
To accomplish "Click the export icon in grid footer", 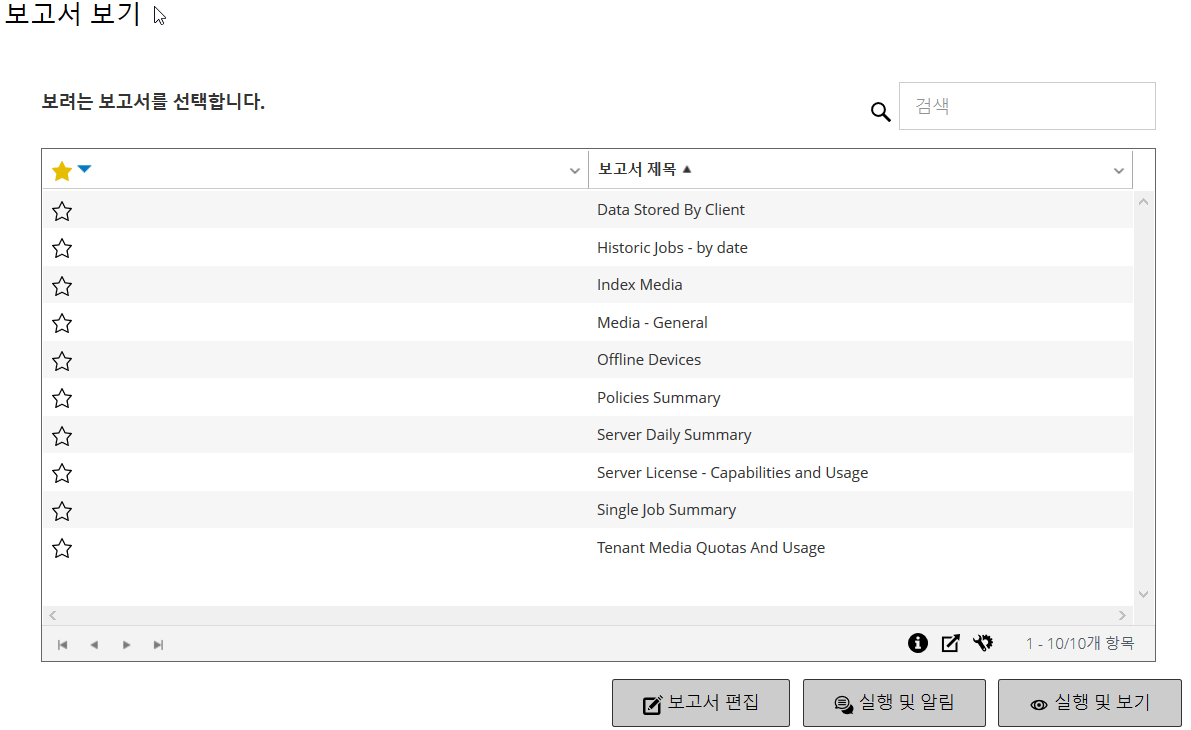I will click(x=951, y=643).
